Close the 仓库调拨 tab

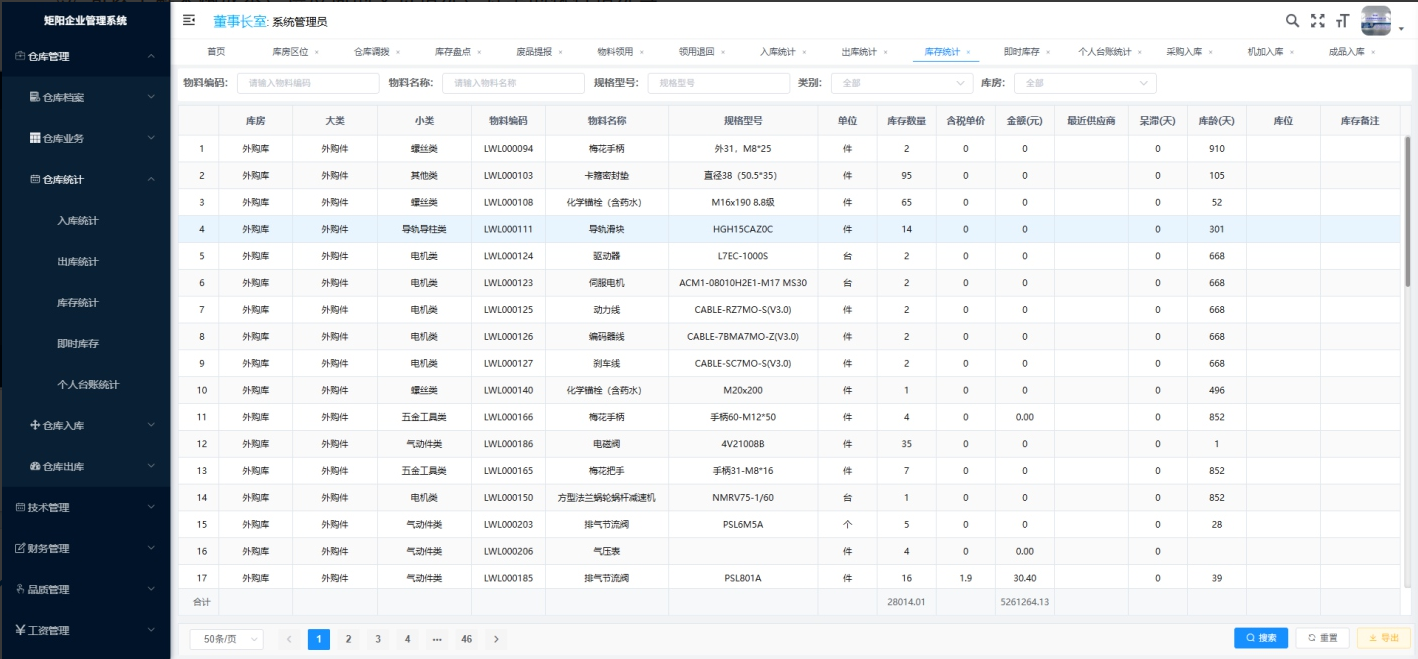tap(397, 52)
